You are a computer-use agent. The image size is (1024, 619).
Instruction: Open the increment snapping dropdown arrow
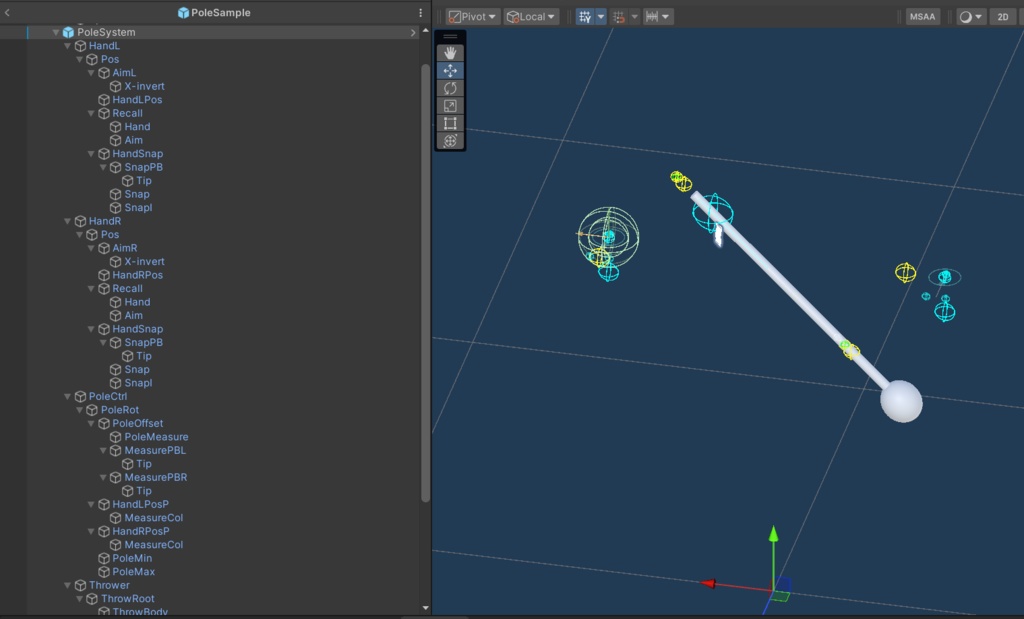(665, 16)
